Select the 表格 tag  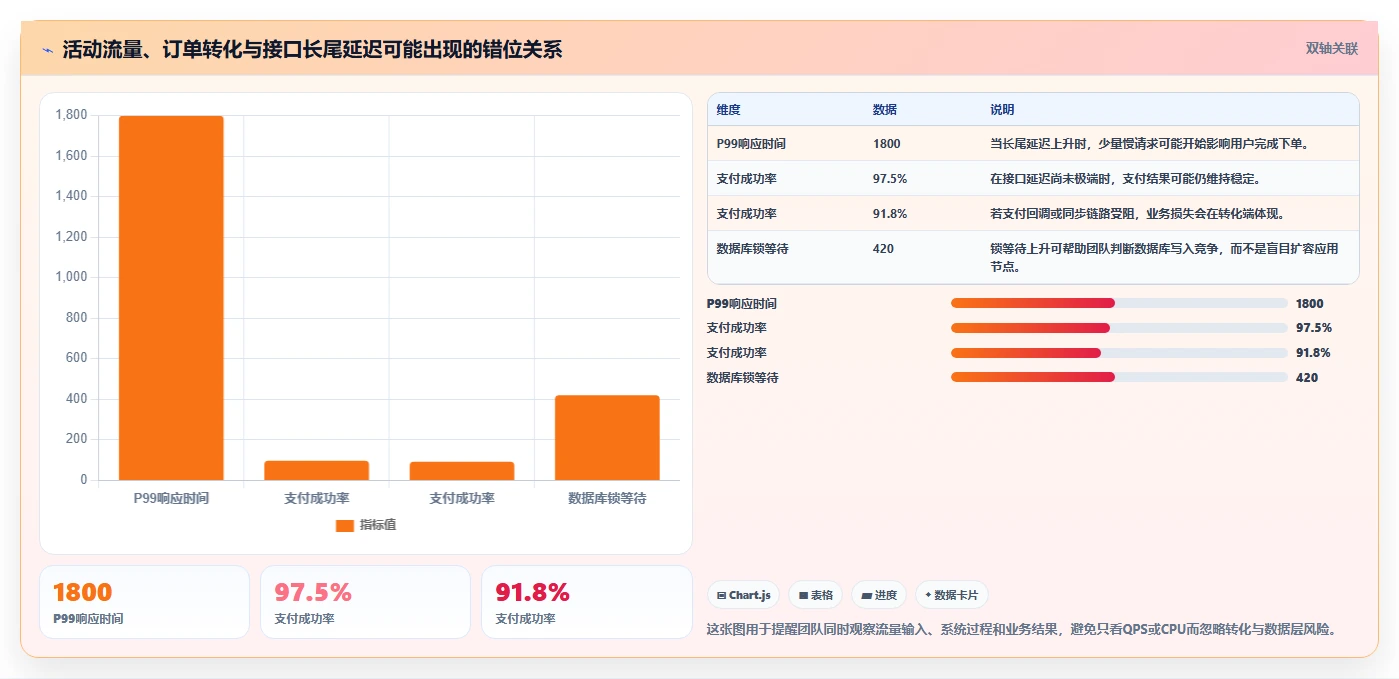[816, 595]
